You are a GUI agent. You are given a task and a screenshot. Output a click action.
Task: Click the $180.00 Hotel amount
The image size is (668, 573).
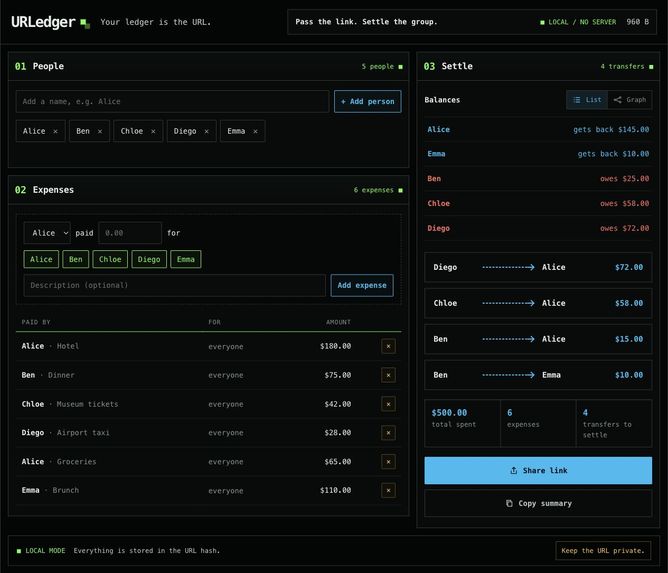point(335,346)
